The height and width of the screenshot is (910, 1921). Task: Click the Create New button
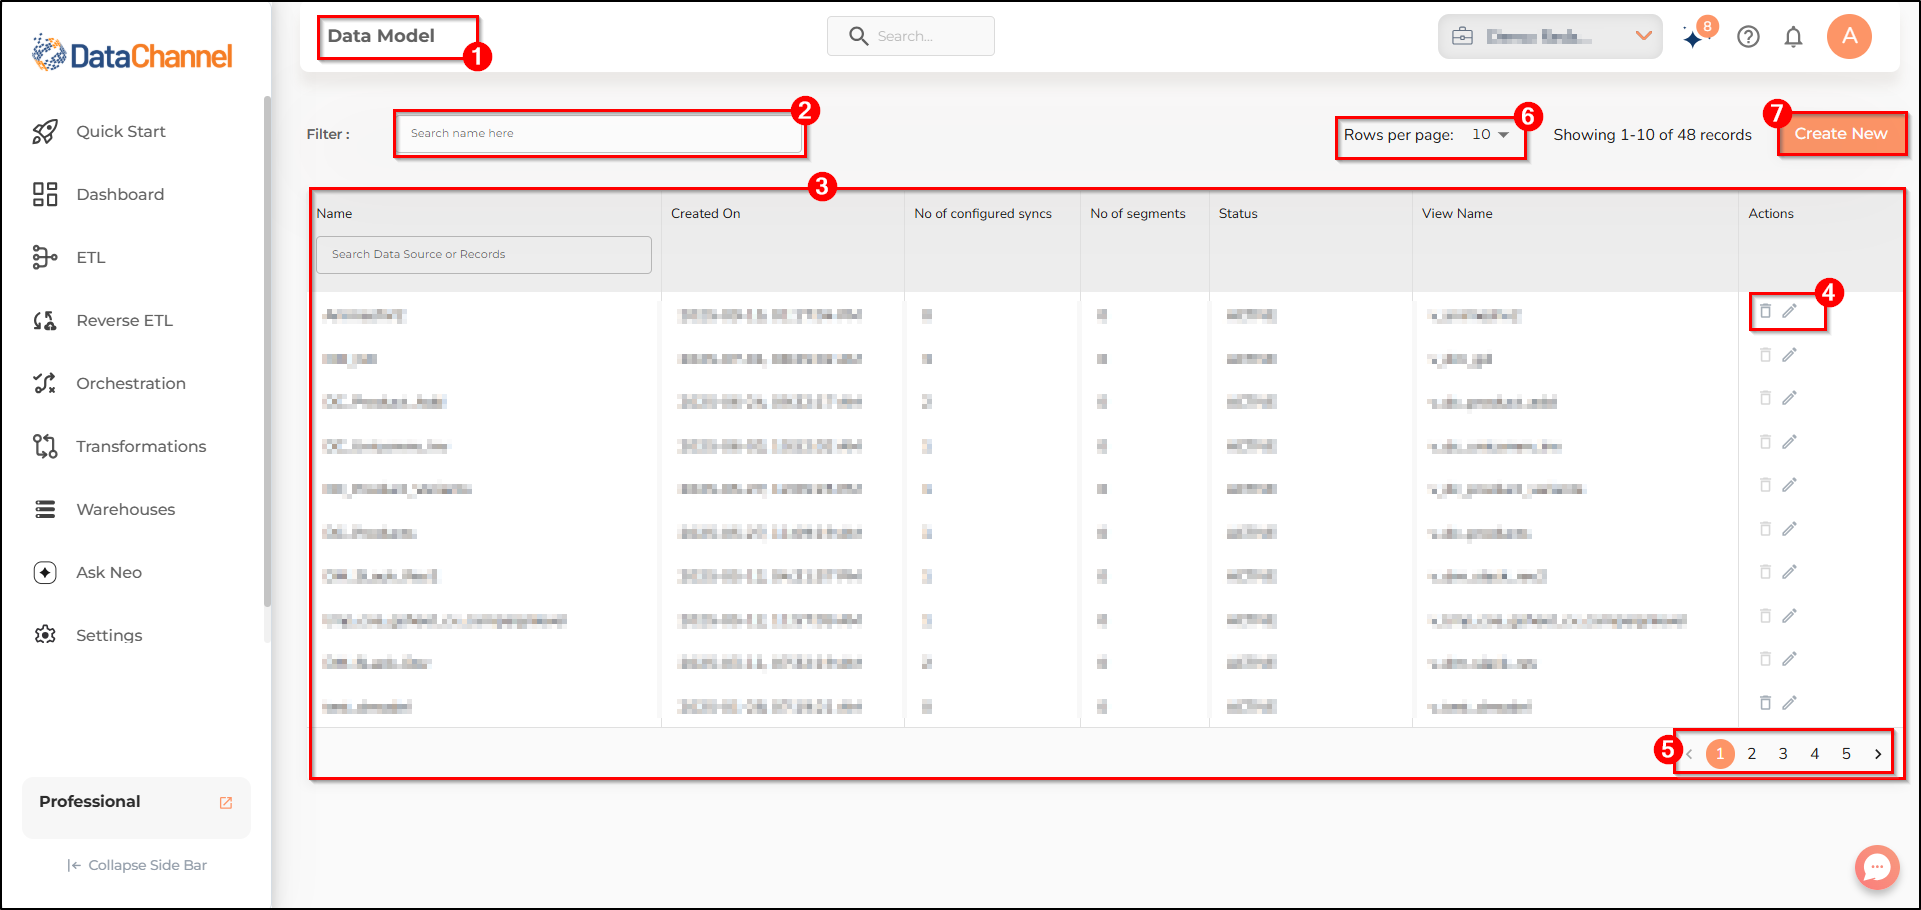[1841, 134]
